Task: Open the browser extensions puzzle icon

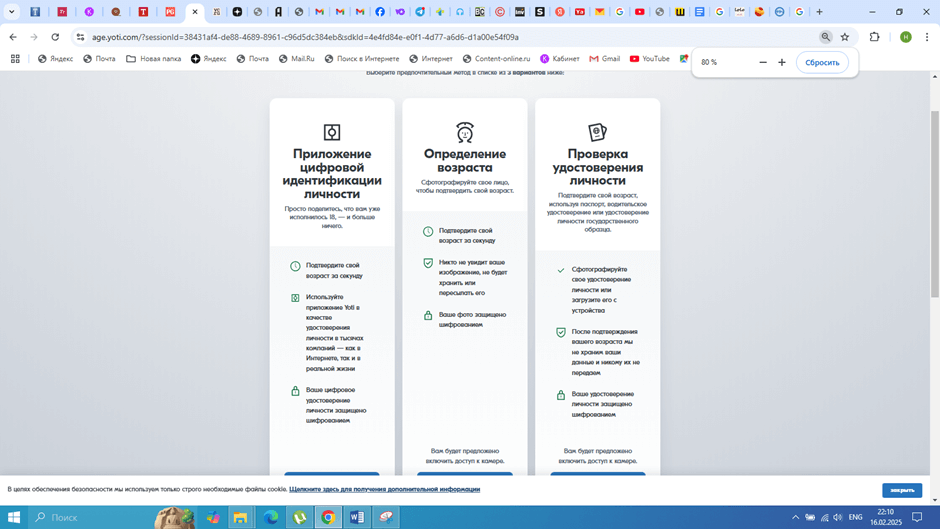Action: [x=874, y=37]
